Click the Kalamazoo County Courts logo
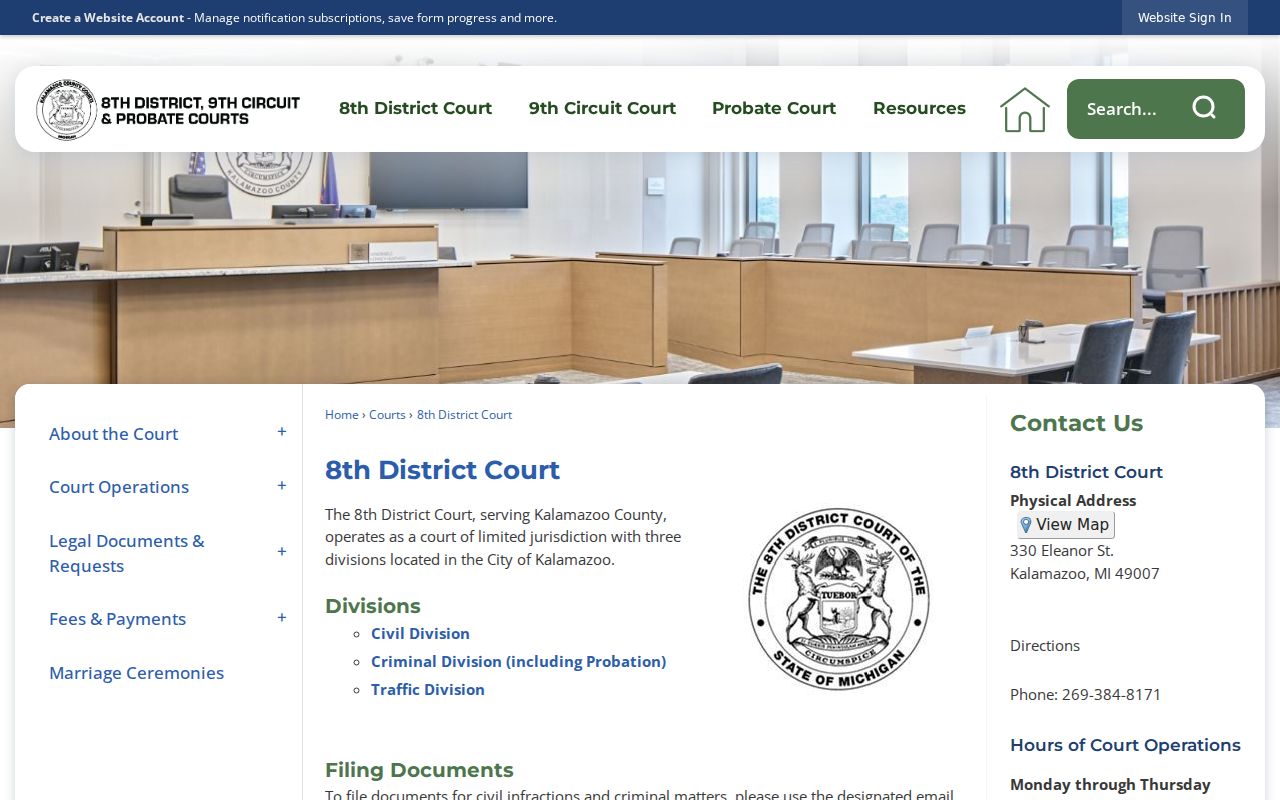Viewport: 1280px width, 800px height. [168, 109]
